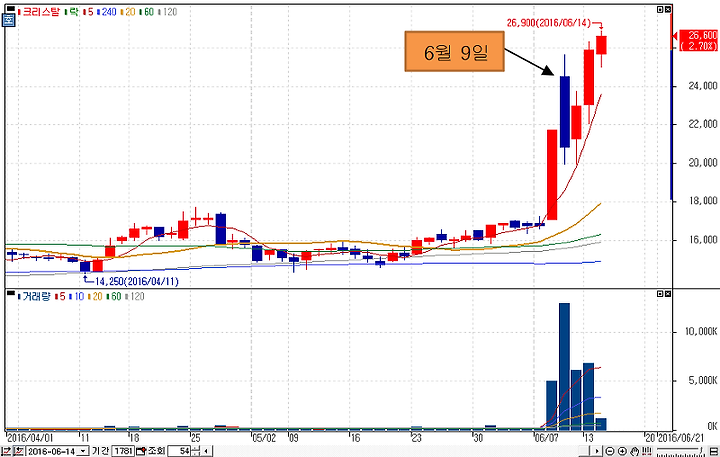Click the 06/07 date axis label
The width and height of the screenshot is (720, 457).
click(547, 437)
